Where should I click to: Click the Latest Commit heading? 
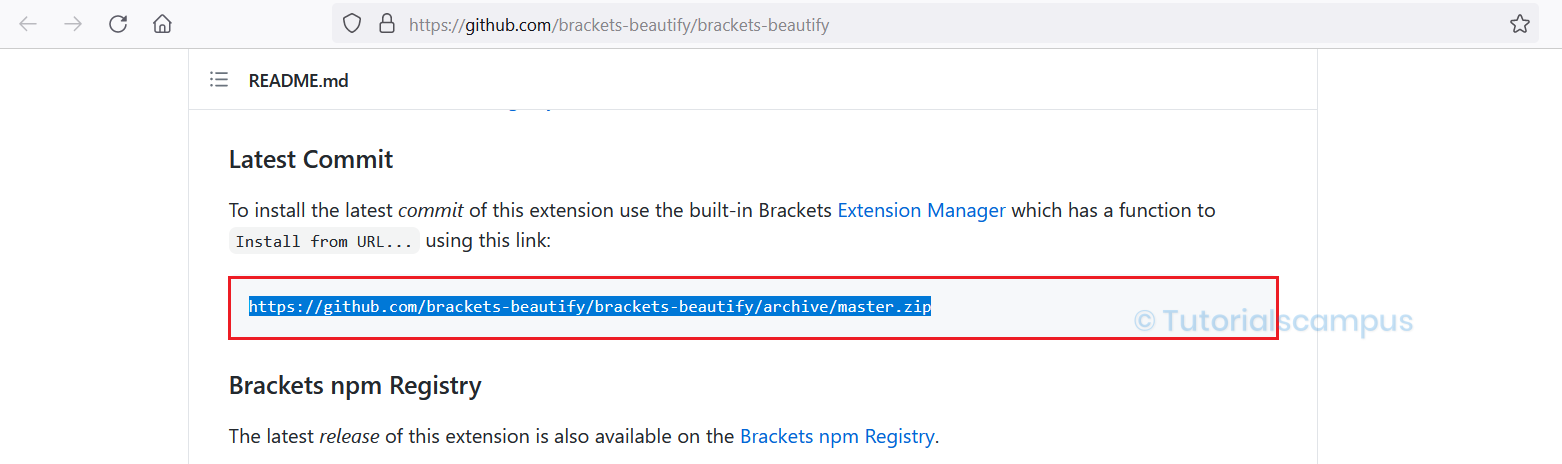click(311, 159)
